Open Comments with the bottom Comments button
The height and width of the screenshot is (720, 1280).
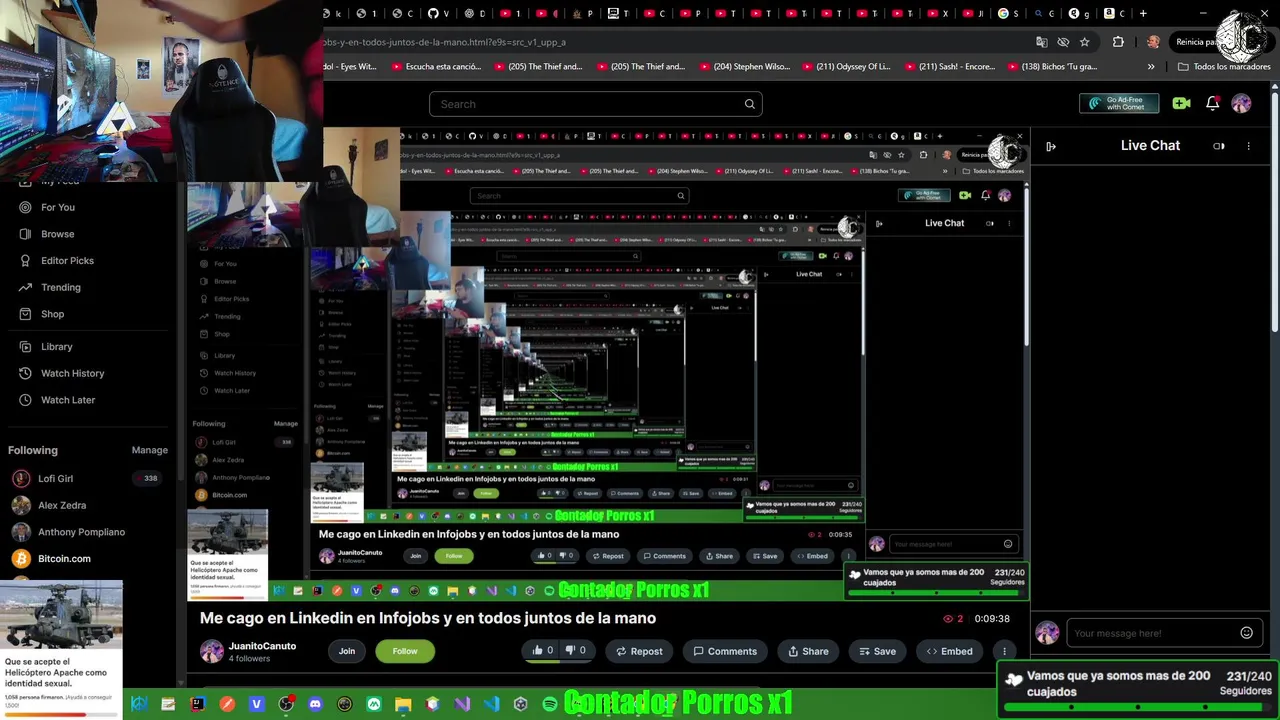(725, 651)
